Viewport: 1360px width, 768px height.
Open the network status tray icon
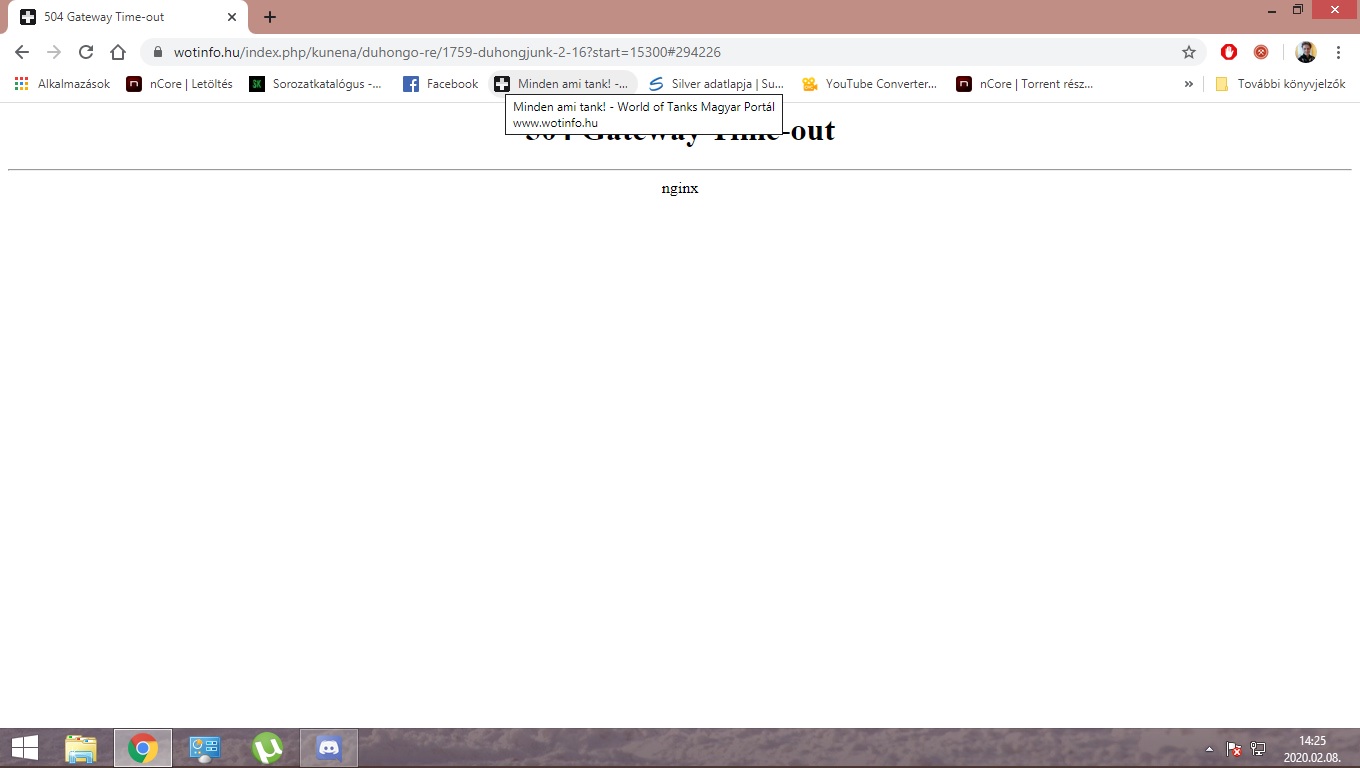click(1258, 749)
